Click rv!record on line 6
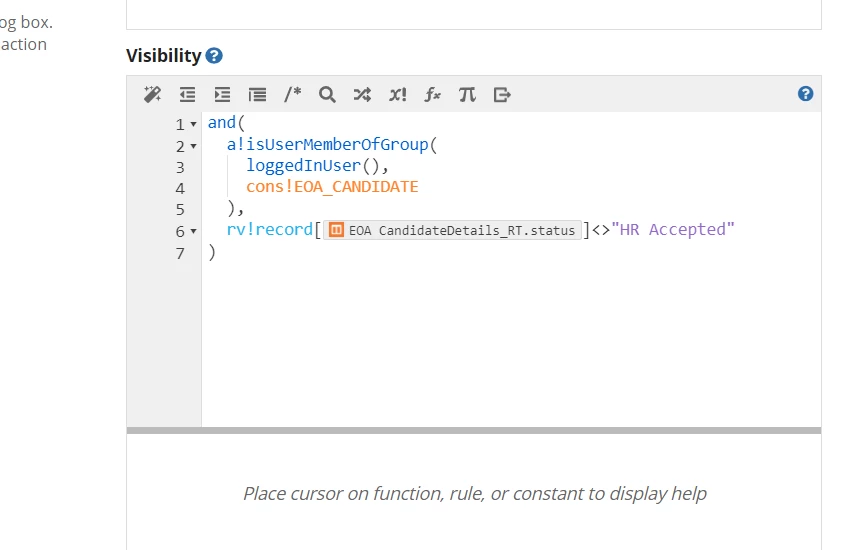Screen dimensions: 841x550 tap(269, 230)
